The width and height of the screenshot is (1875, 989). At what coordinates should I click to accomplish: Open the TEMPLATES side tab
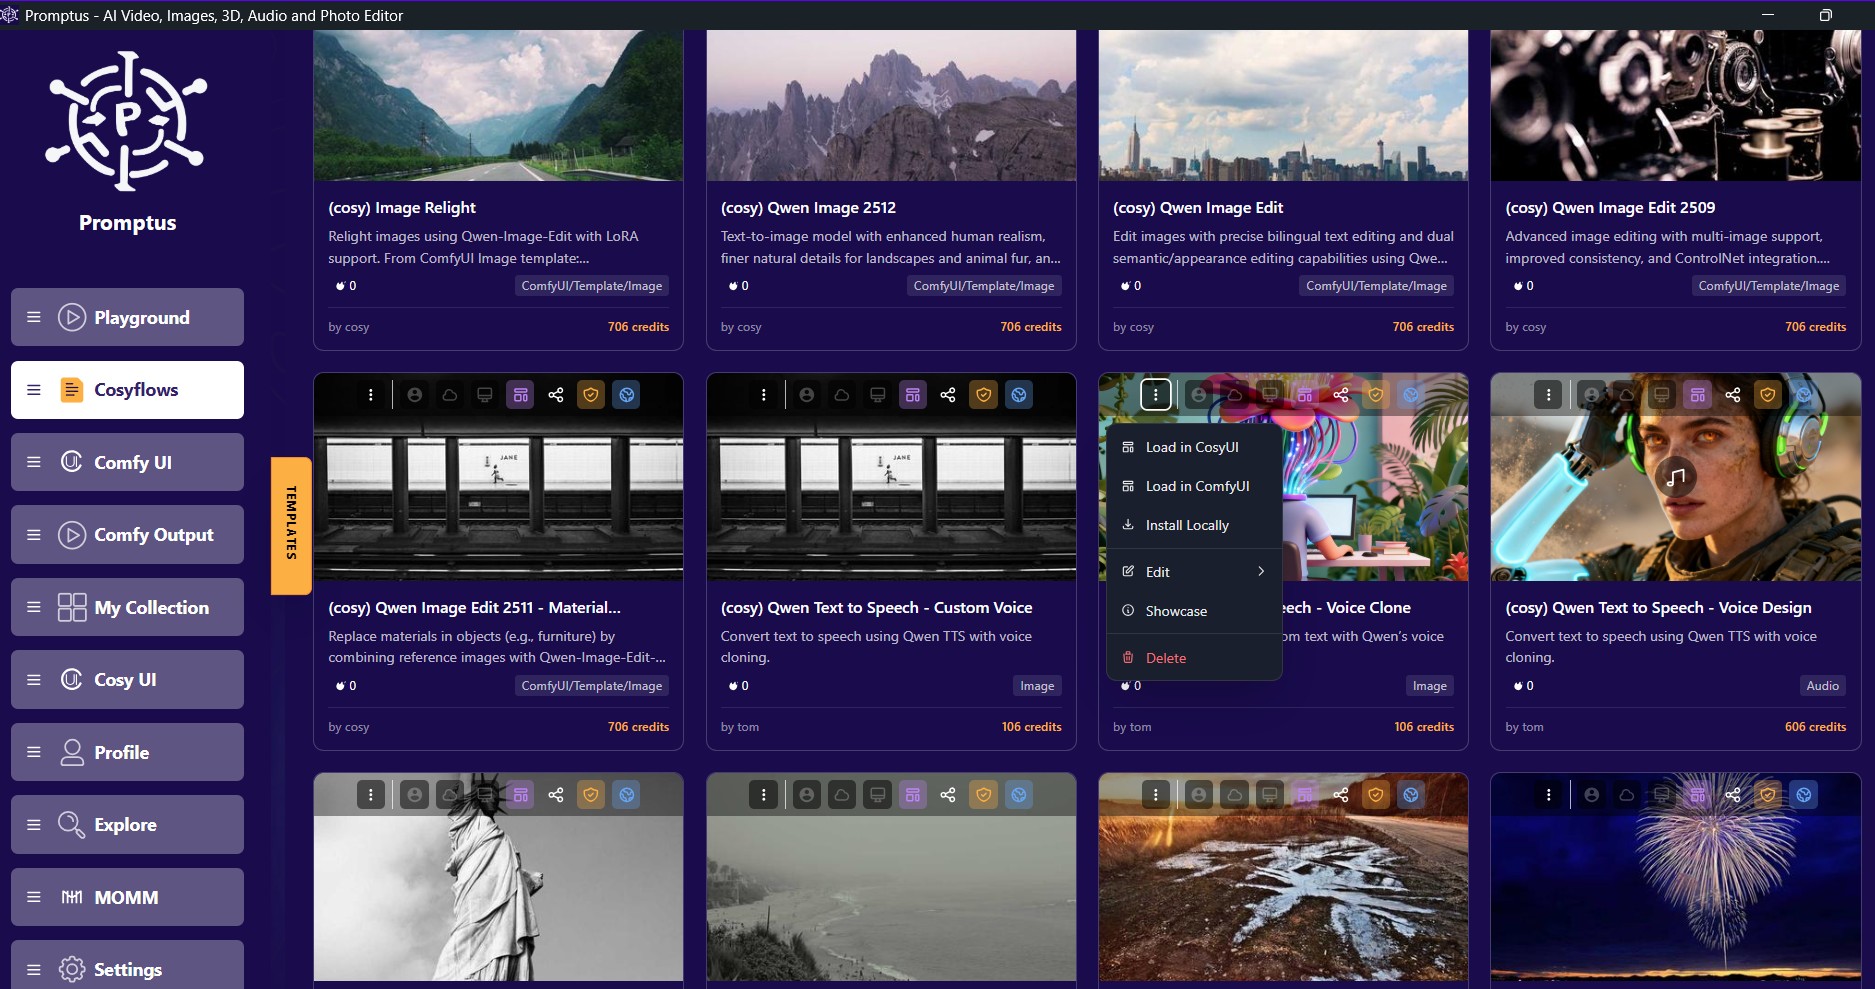coord(291,525)
